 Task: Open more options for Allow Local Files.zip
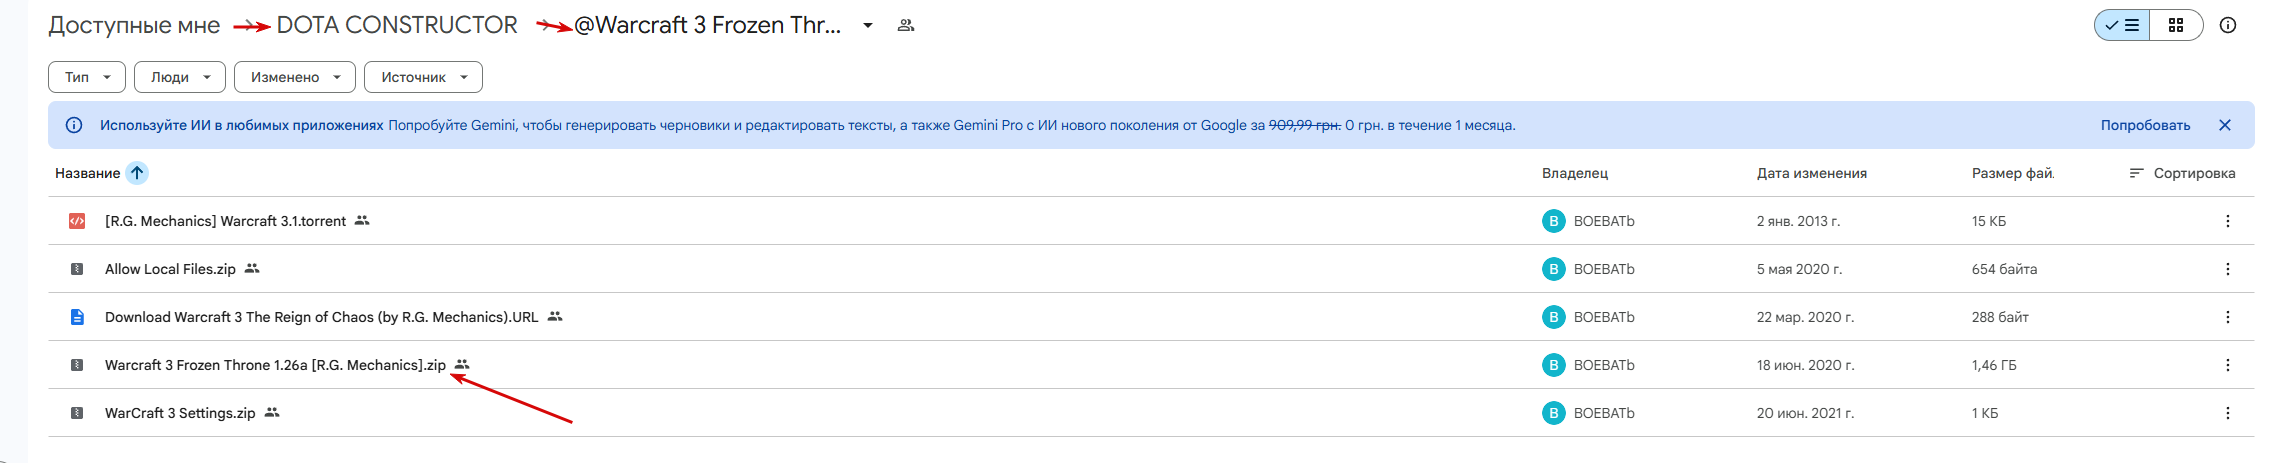2227,269
